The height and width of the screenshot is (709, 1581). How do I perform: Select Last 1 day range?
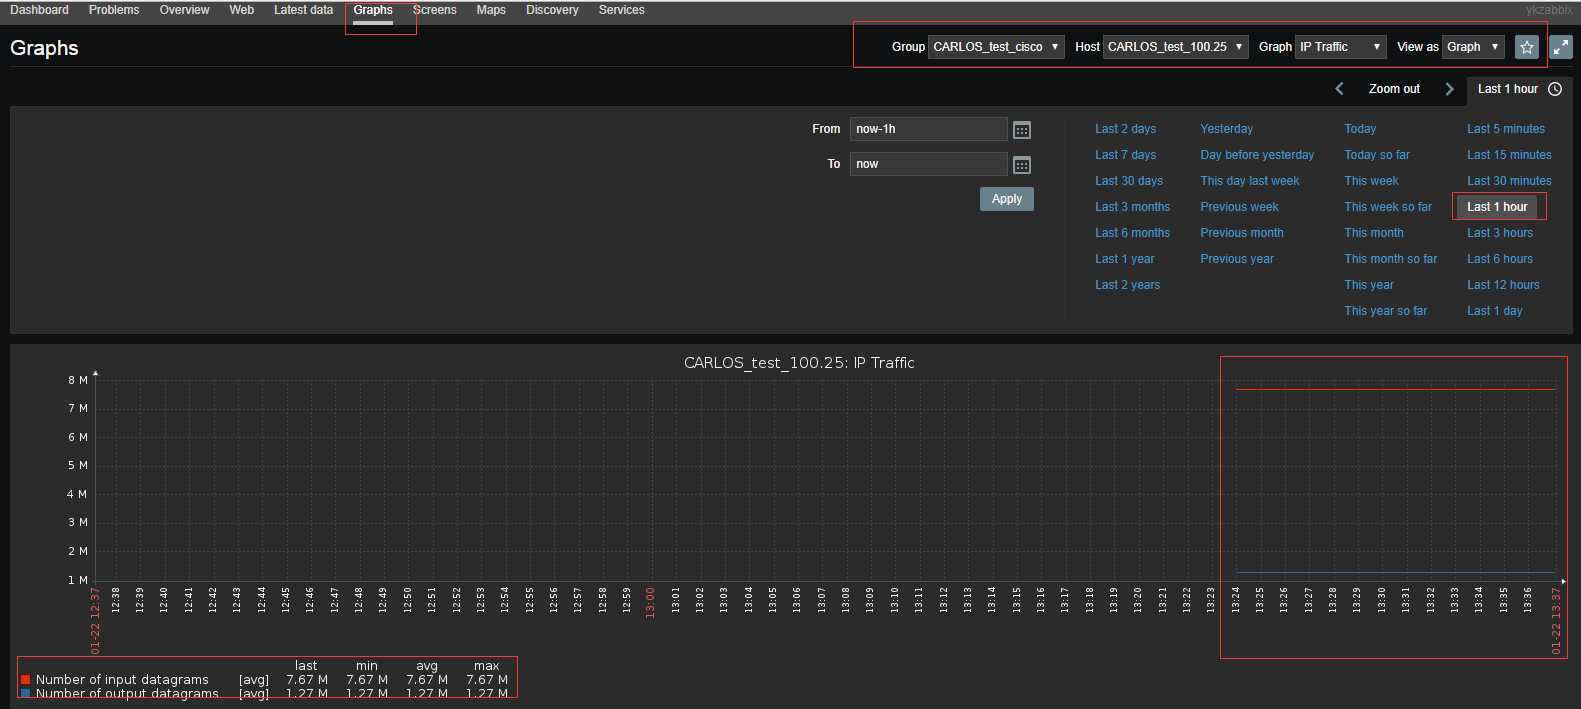click(1494, 311)
